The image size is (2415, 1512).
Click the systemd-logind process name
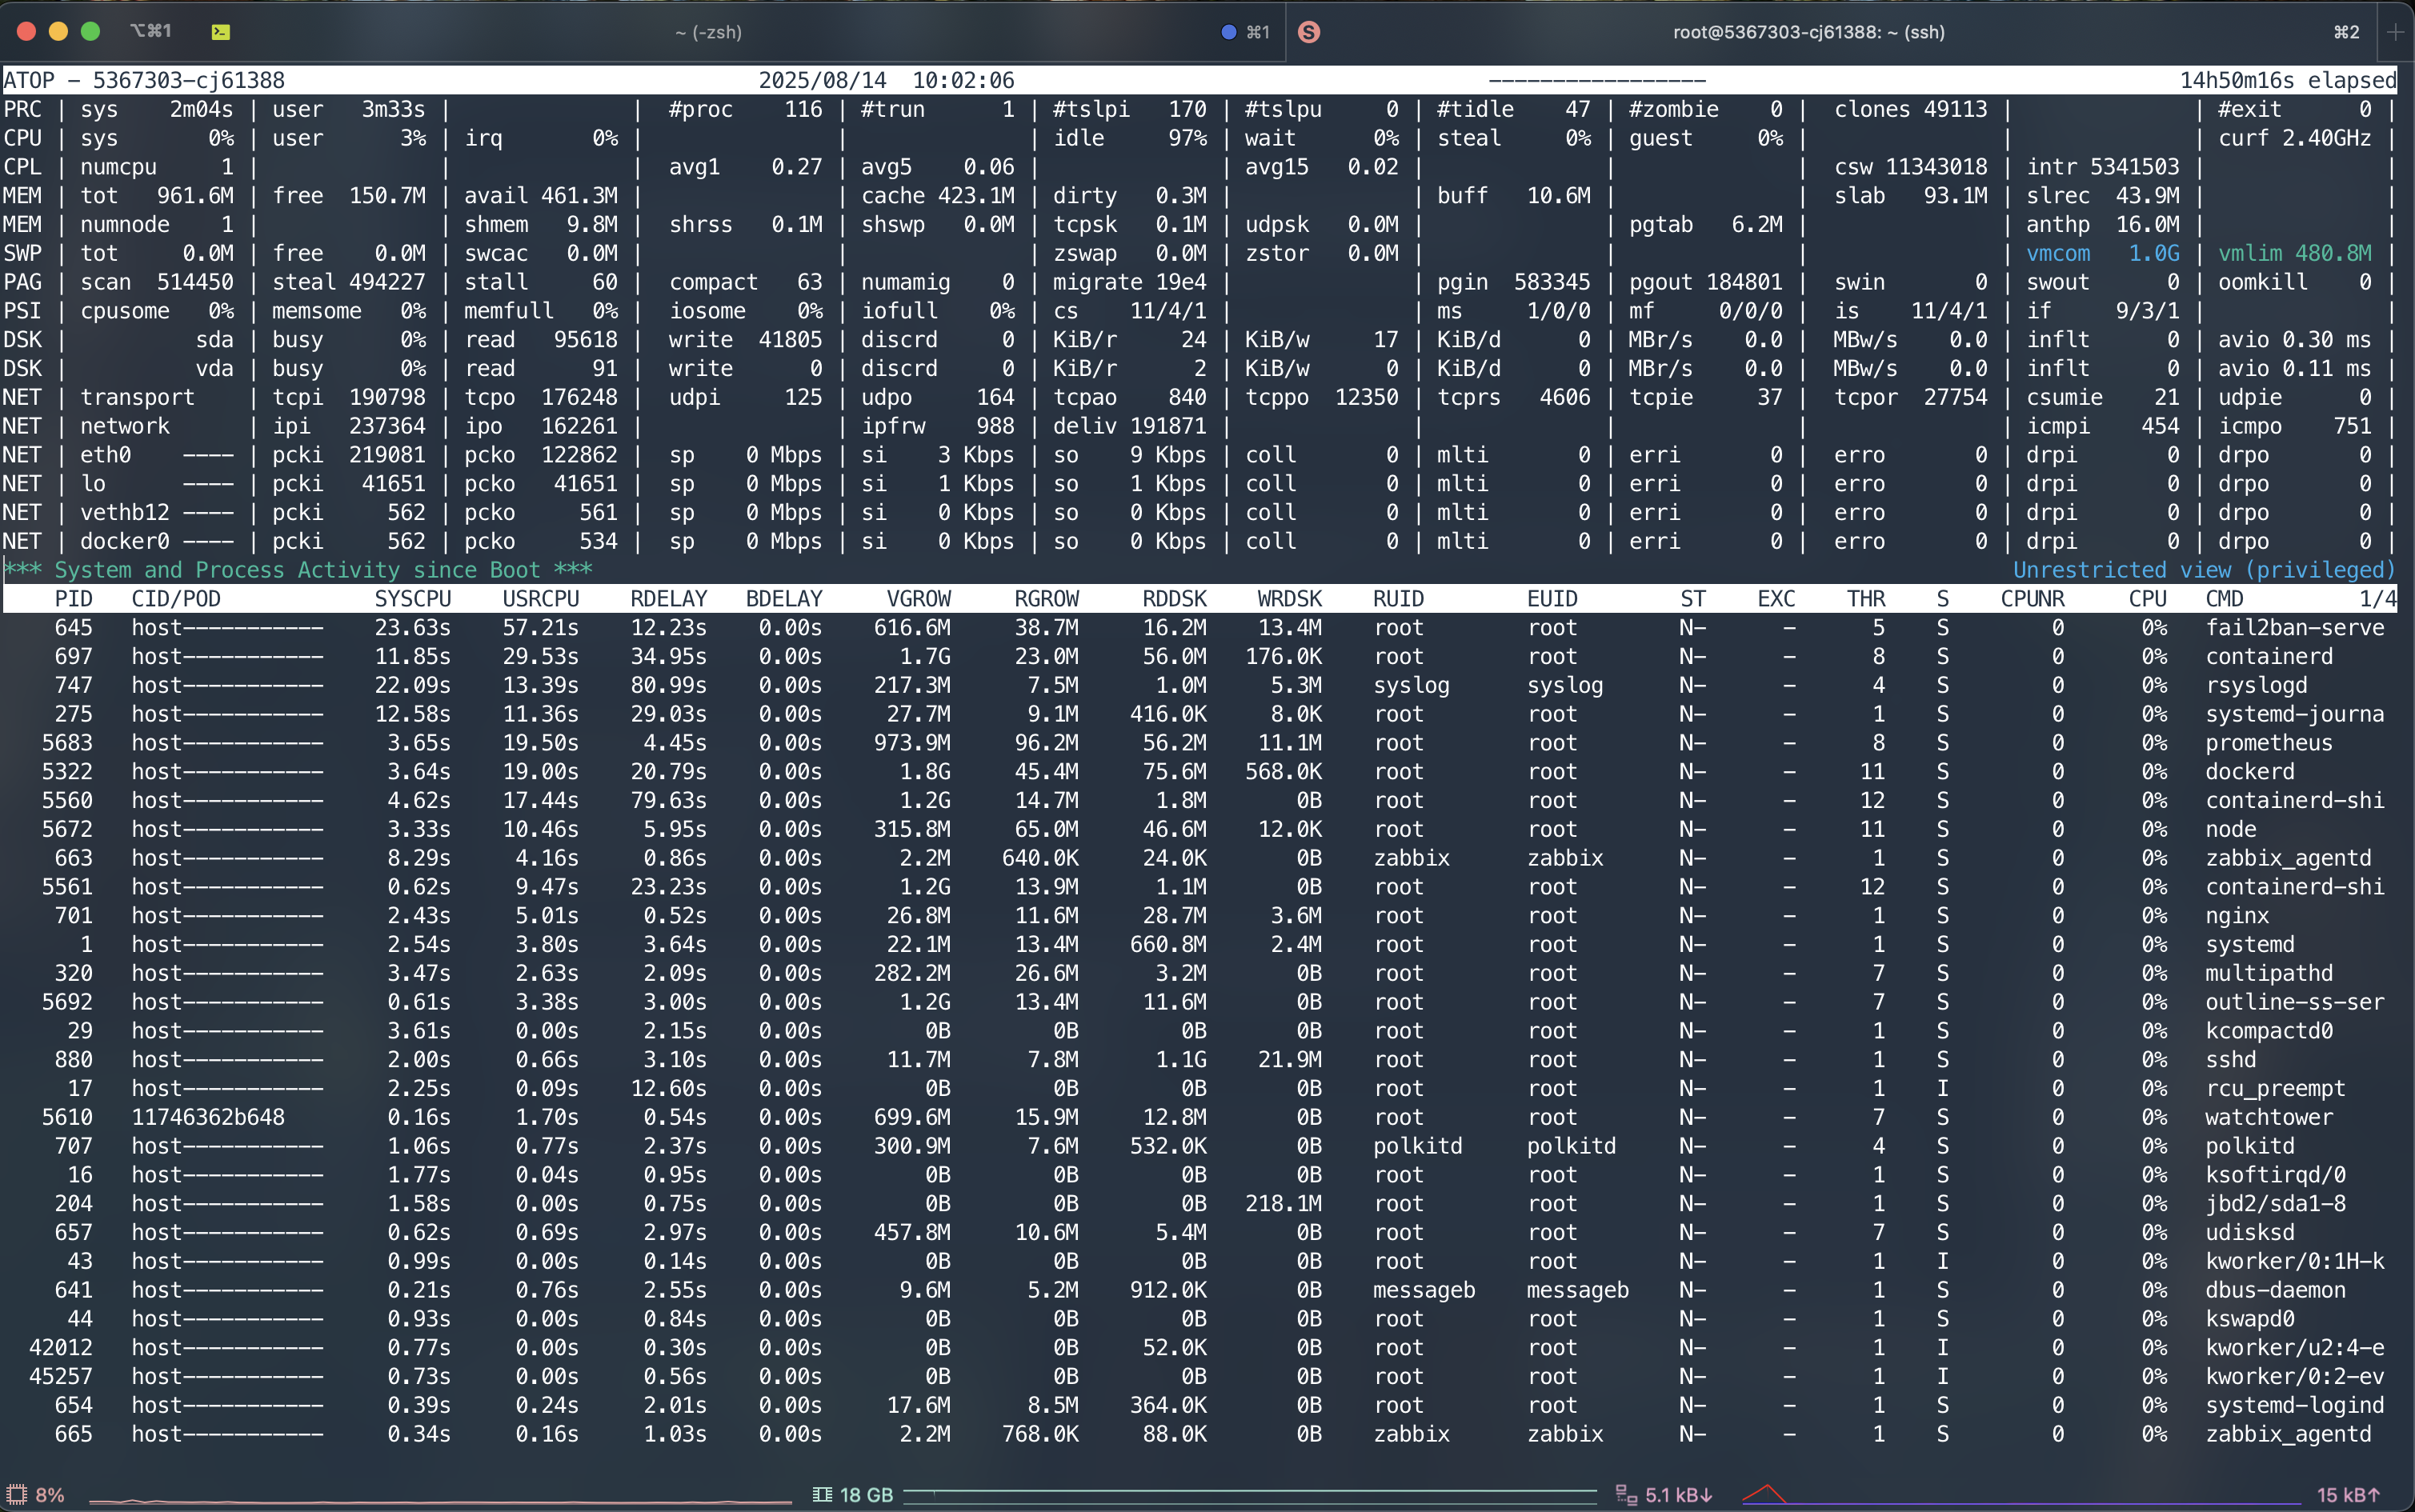[x=2295, y=1405]
